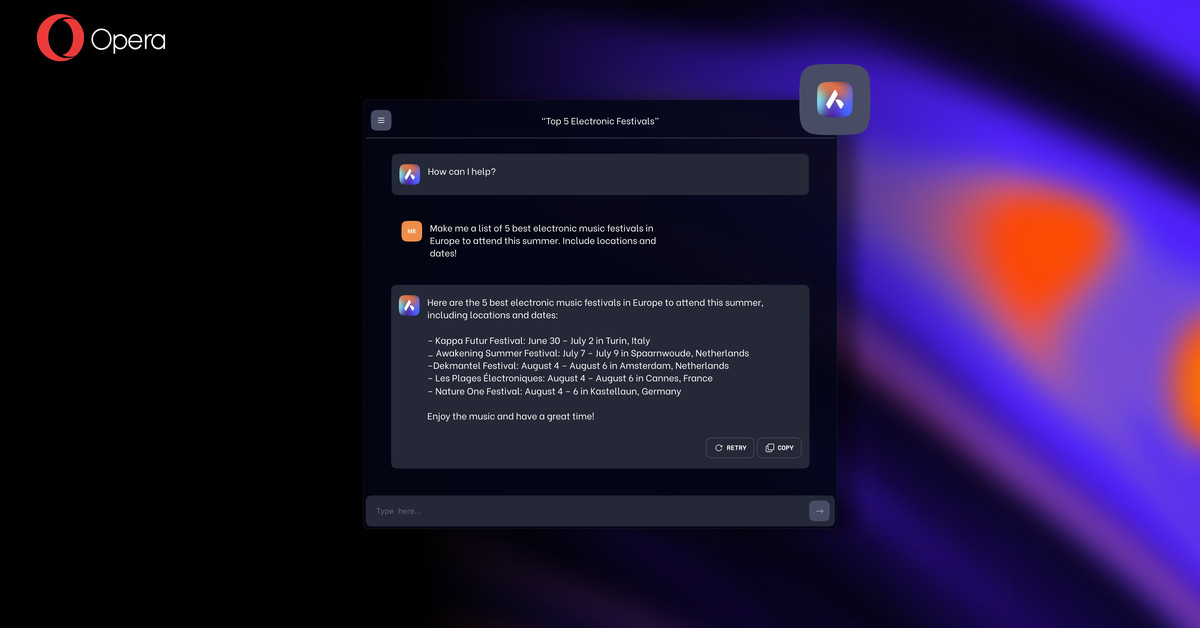Click the 'Opera' wordmark text
Viewport: 1200px width, 628px height.
pos(128,40)
